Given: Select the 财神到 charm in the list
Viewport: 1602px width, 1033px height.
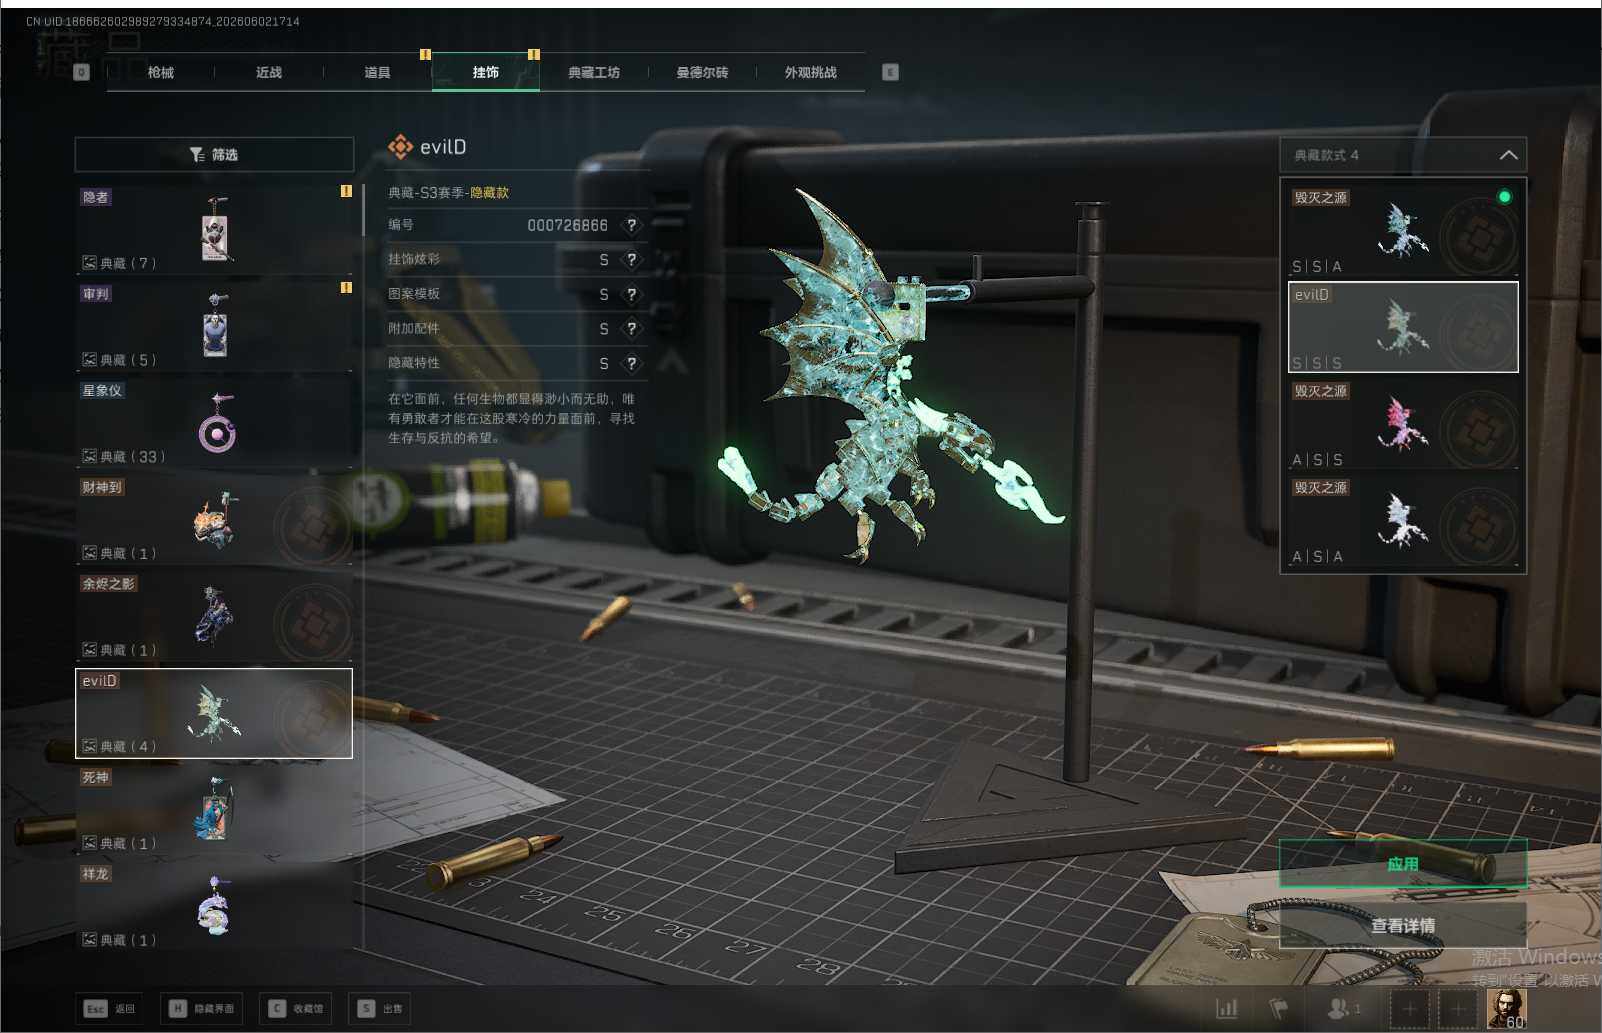Looking at the screenshot, I should [214, 520].
